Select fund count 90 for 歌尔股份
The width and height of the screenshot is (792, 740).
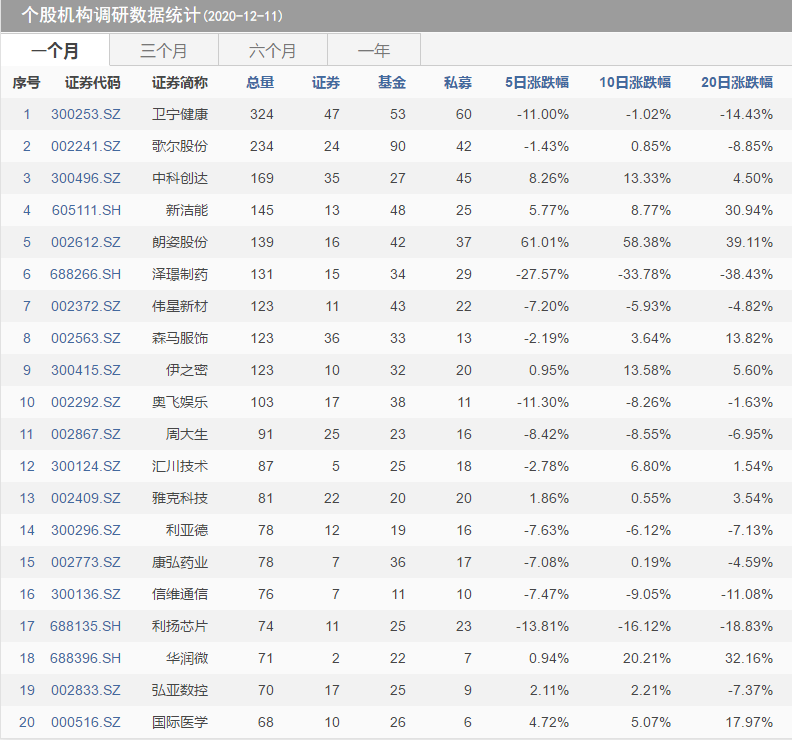coord(398,146)
